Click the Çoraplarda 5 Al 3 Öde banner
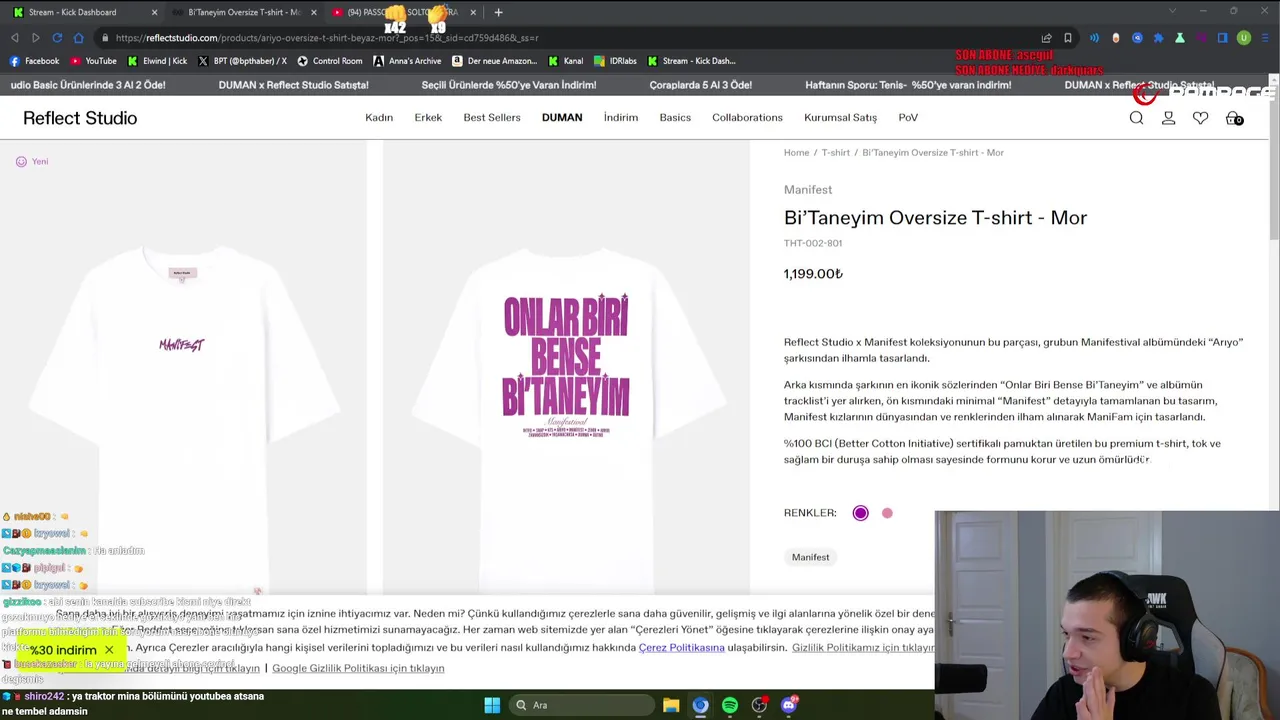 tap(700, 85)
